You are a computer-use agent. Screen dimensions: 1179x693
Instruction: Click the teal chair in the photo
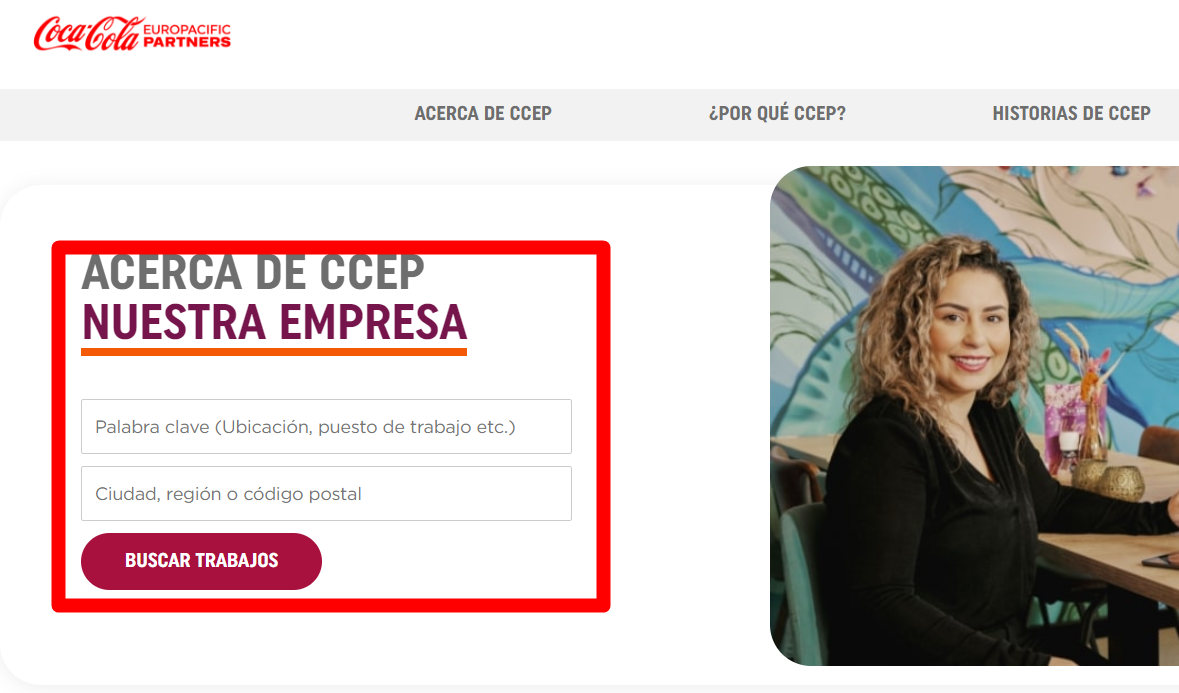coord(801,571)
